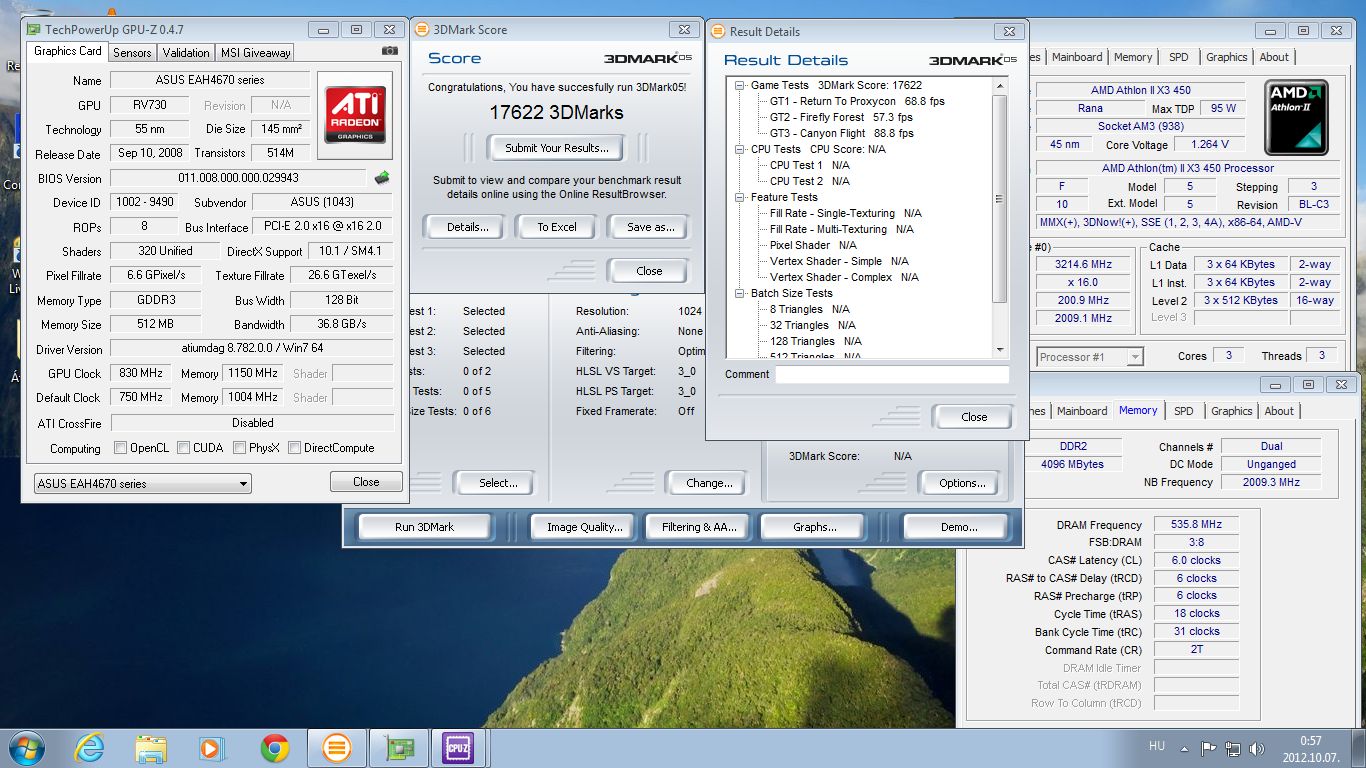1366x768 pixels.
Task: Click the ATI Radeon logo in GPU-Z
Action: (x=356, y=117)
